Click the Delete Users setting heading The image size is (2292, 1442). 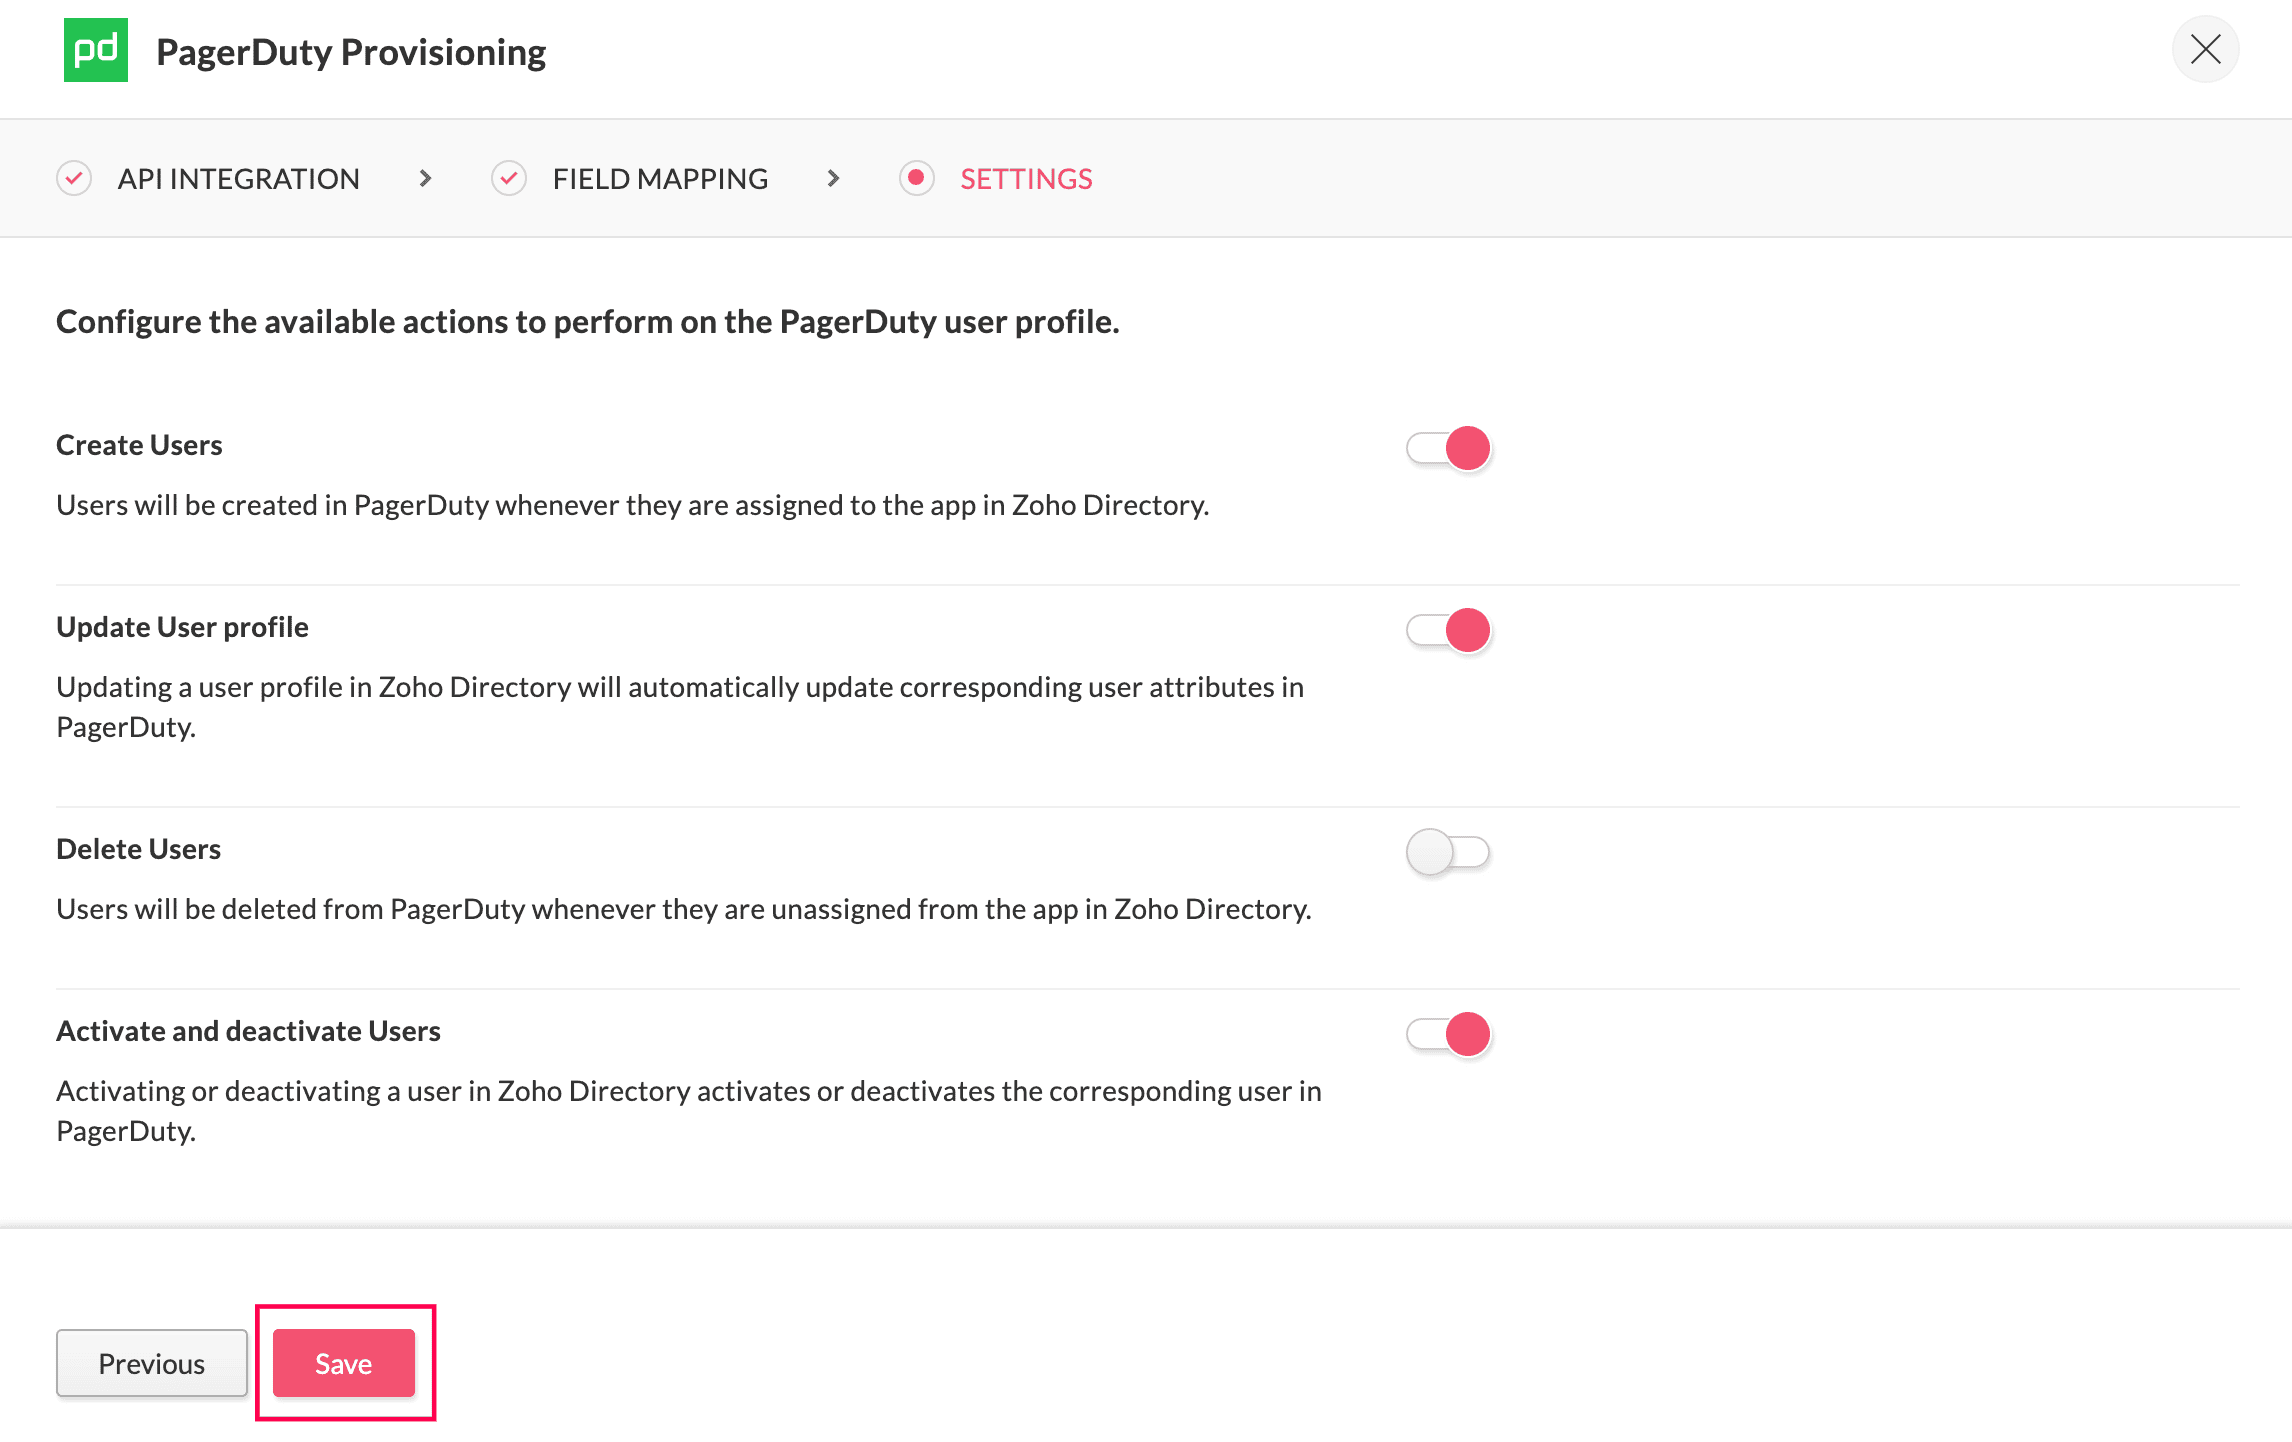tap(138, 849)
